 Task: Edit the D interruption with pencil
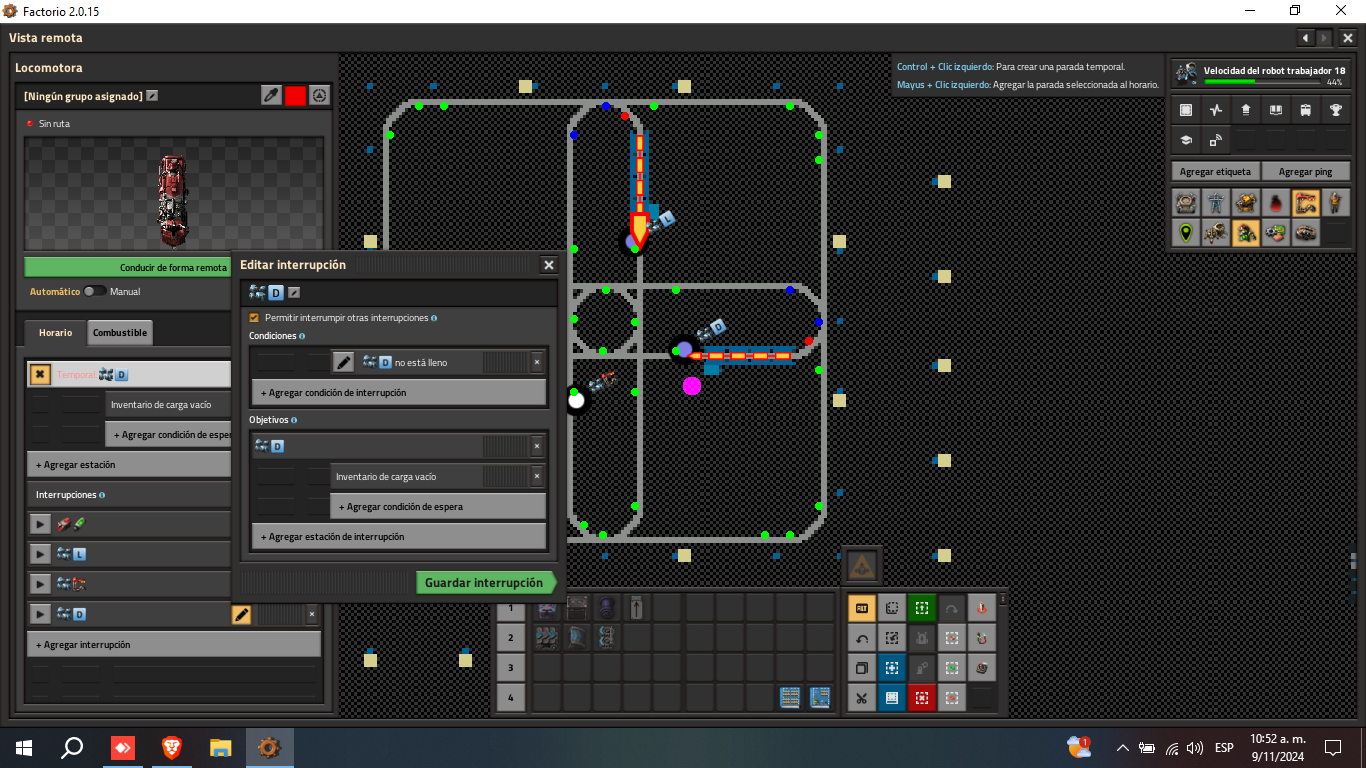coord(241,615)
